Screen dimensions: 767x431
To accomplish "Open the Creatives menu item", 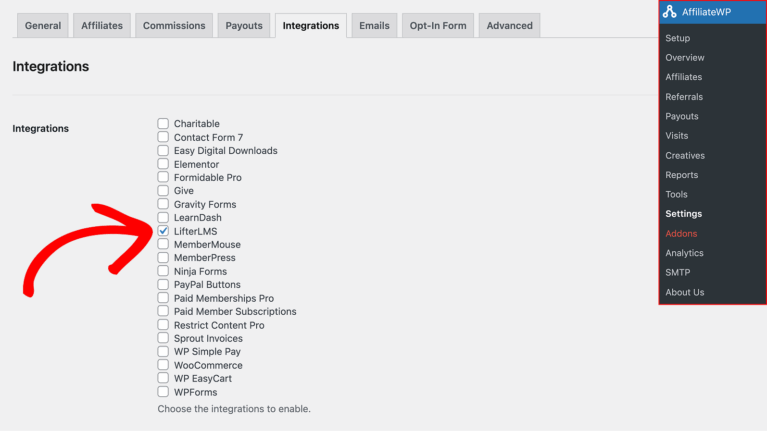I will pos(685,156).
